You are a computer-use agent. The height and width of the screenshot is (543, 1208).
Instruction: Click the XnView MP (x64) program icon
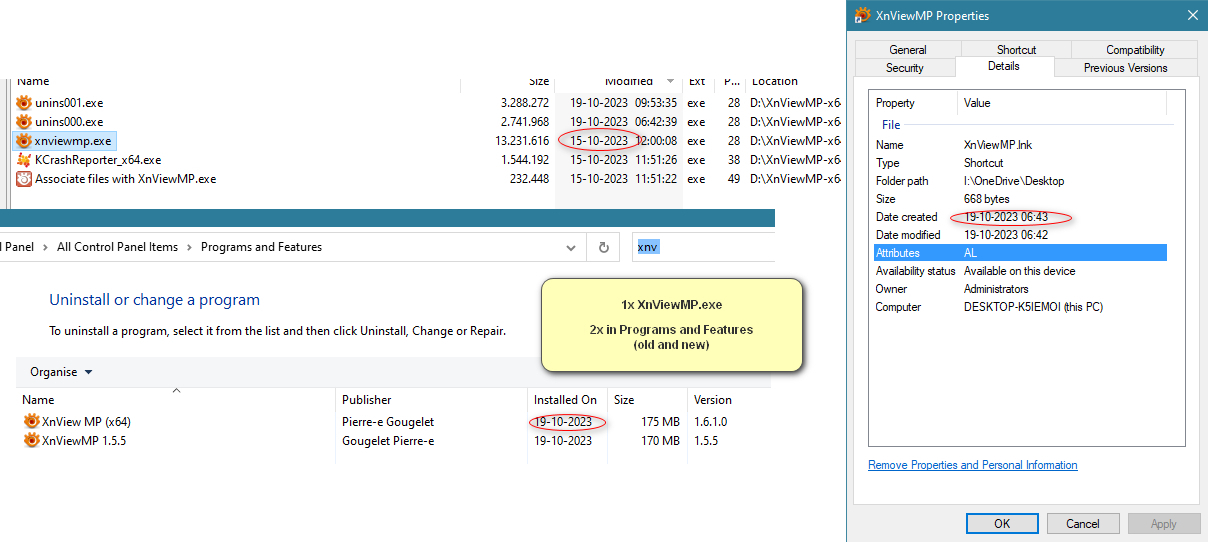(x=32, y=422)
